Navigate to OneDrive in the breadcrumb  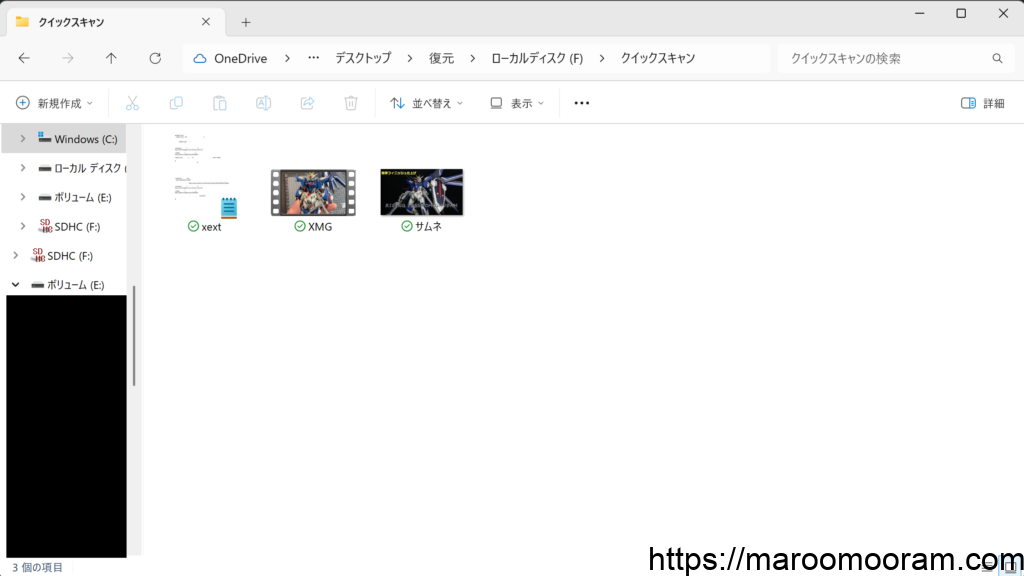coord(240,58)
